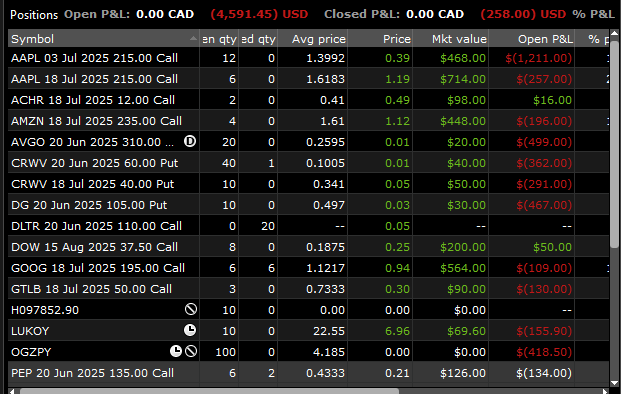Click the vertical scrollbar thumb

pyautogui.click(x=614, y=143)
